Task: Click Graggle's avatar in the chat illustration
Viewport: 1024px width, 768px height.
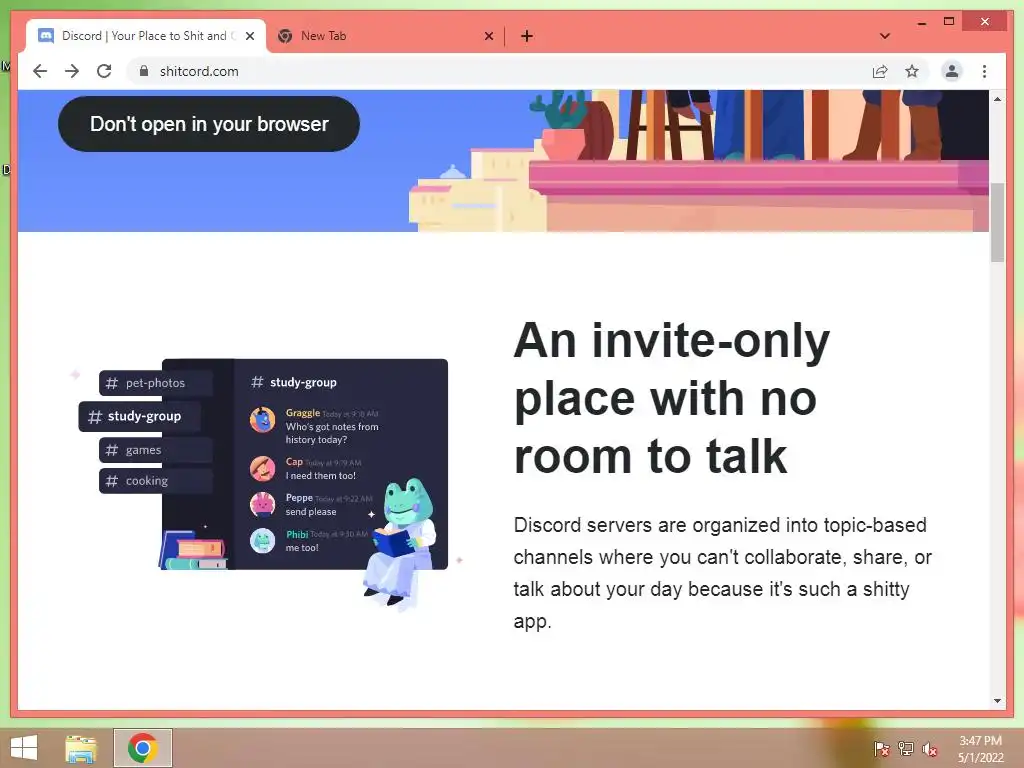Action: 263,420
